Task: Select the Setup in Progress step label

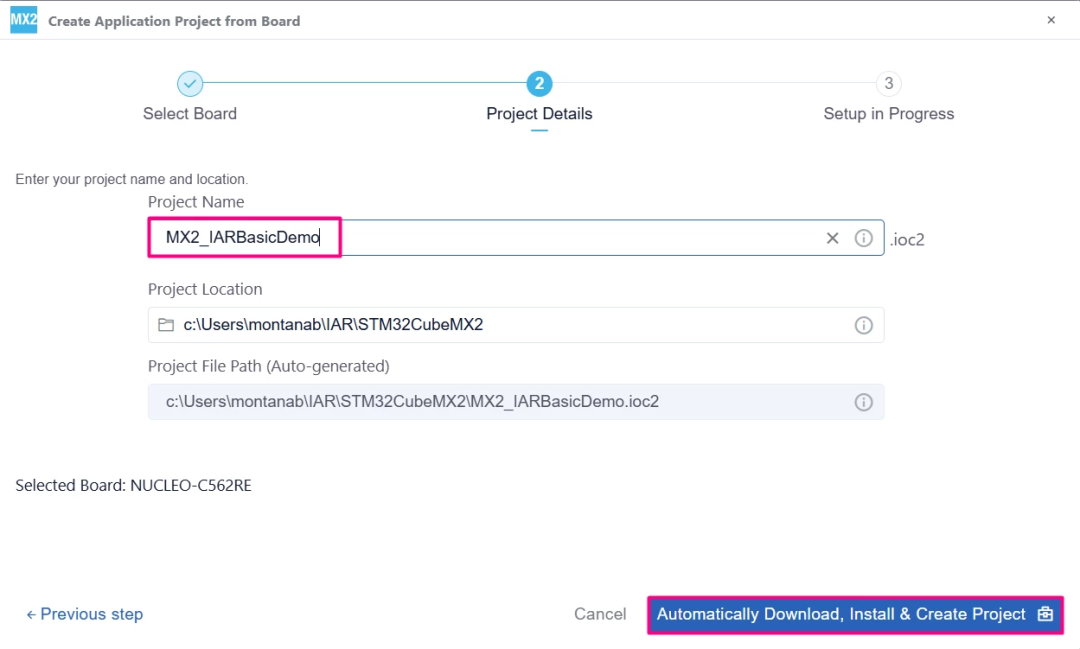Action: coord(889,114)
